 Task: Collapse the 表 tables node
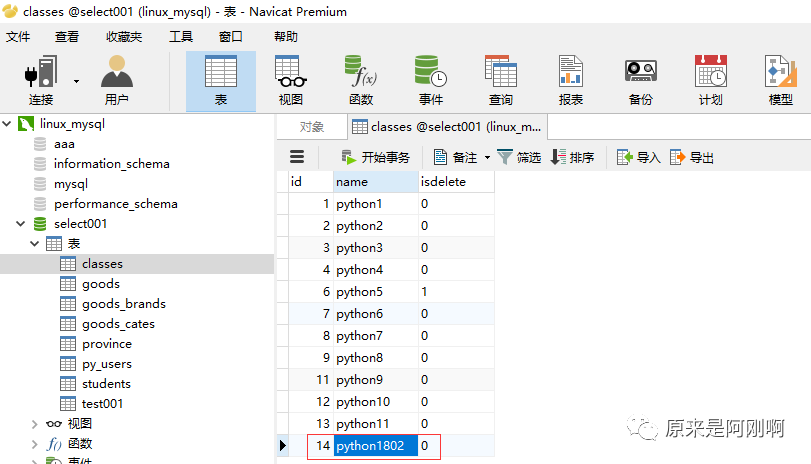[x=35, y=244]
